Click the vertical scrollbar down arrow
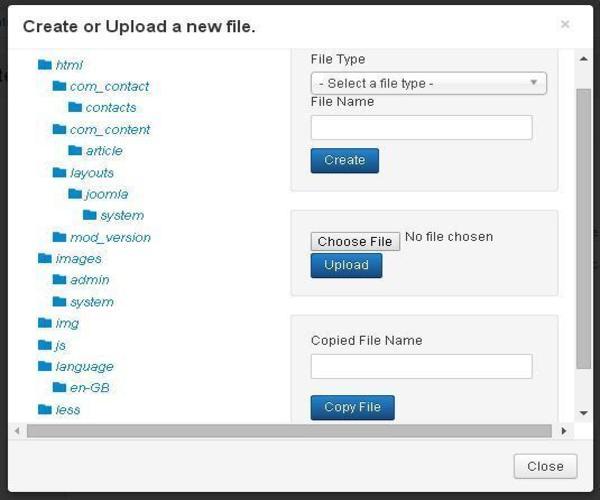Screen dimensions: 600x500 pyautogui.click(x=584, y=412)
